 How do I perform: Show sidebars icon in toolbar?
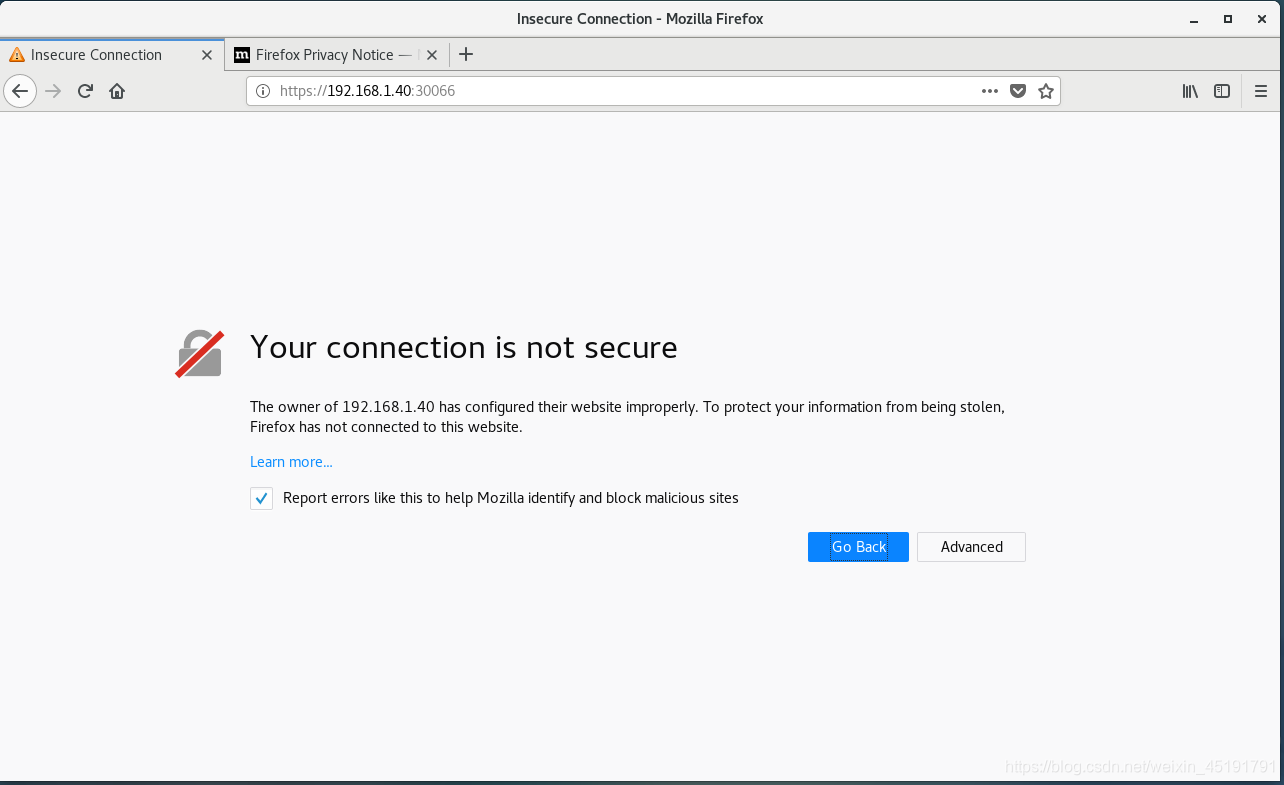[1222, 91]
